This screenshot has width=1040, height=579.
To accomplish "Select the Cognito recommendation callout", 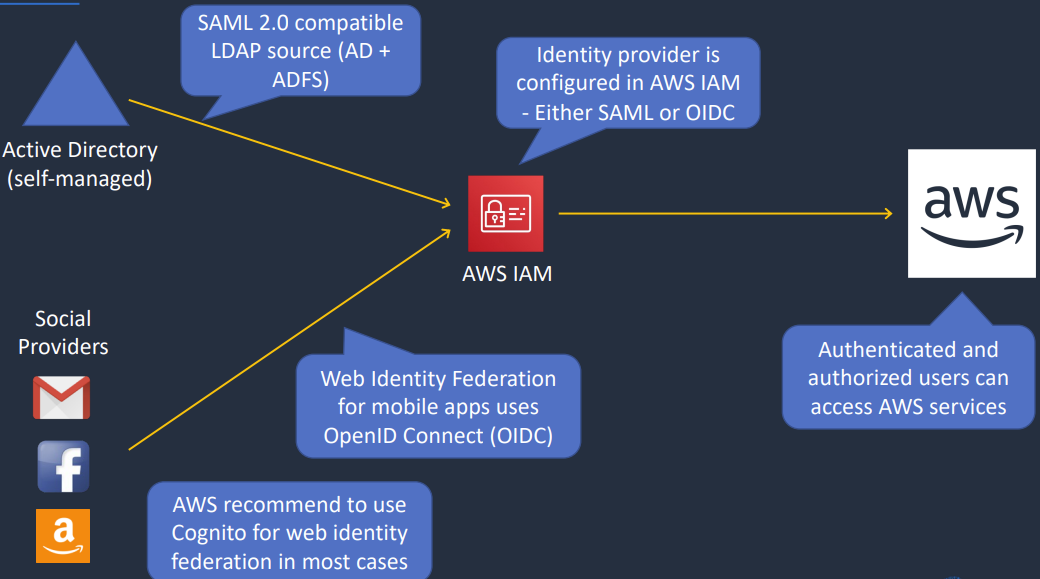I will (x=290, y=532).
